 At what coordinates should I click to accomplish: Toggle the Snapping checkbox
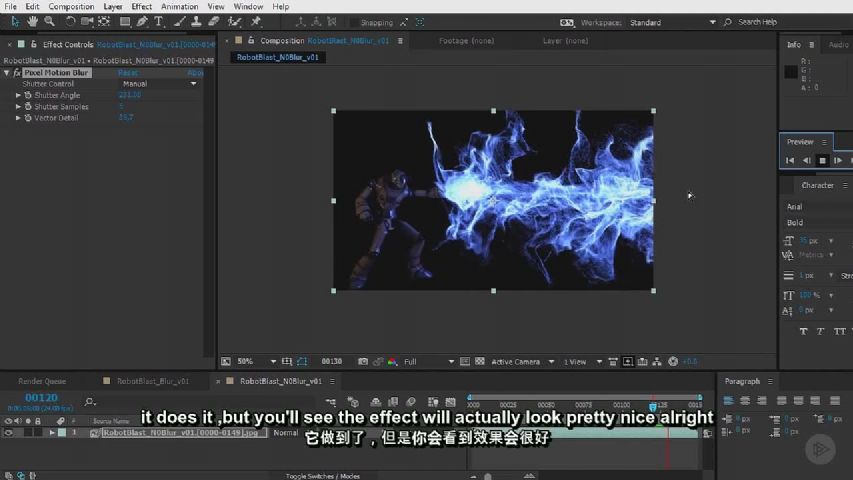pos(354,22)
